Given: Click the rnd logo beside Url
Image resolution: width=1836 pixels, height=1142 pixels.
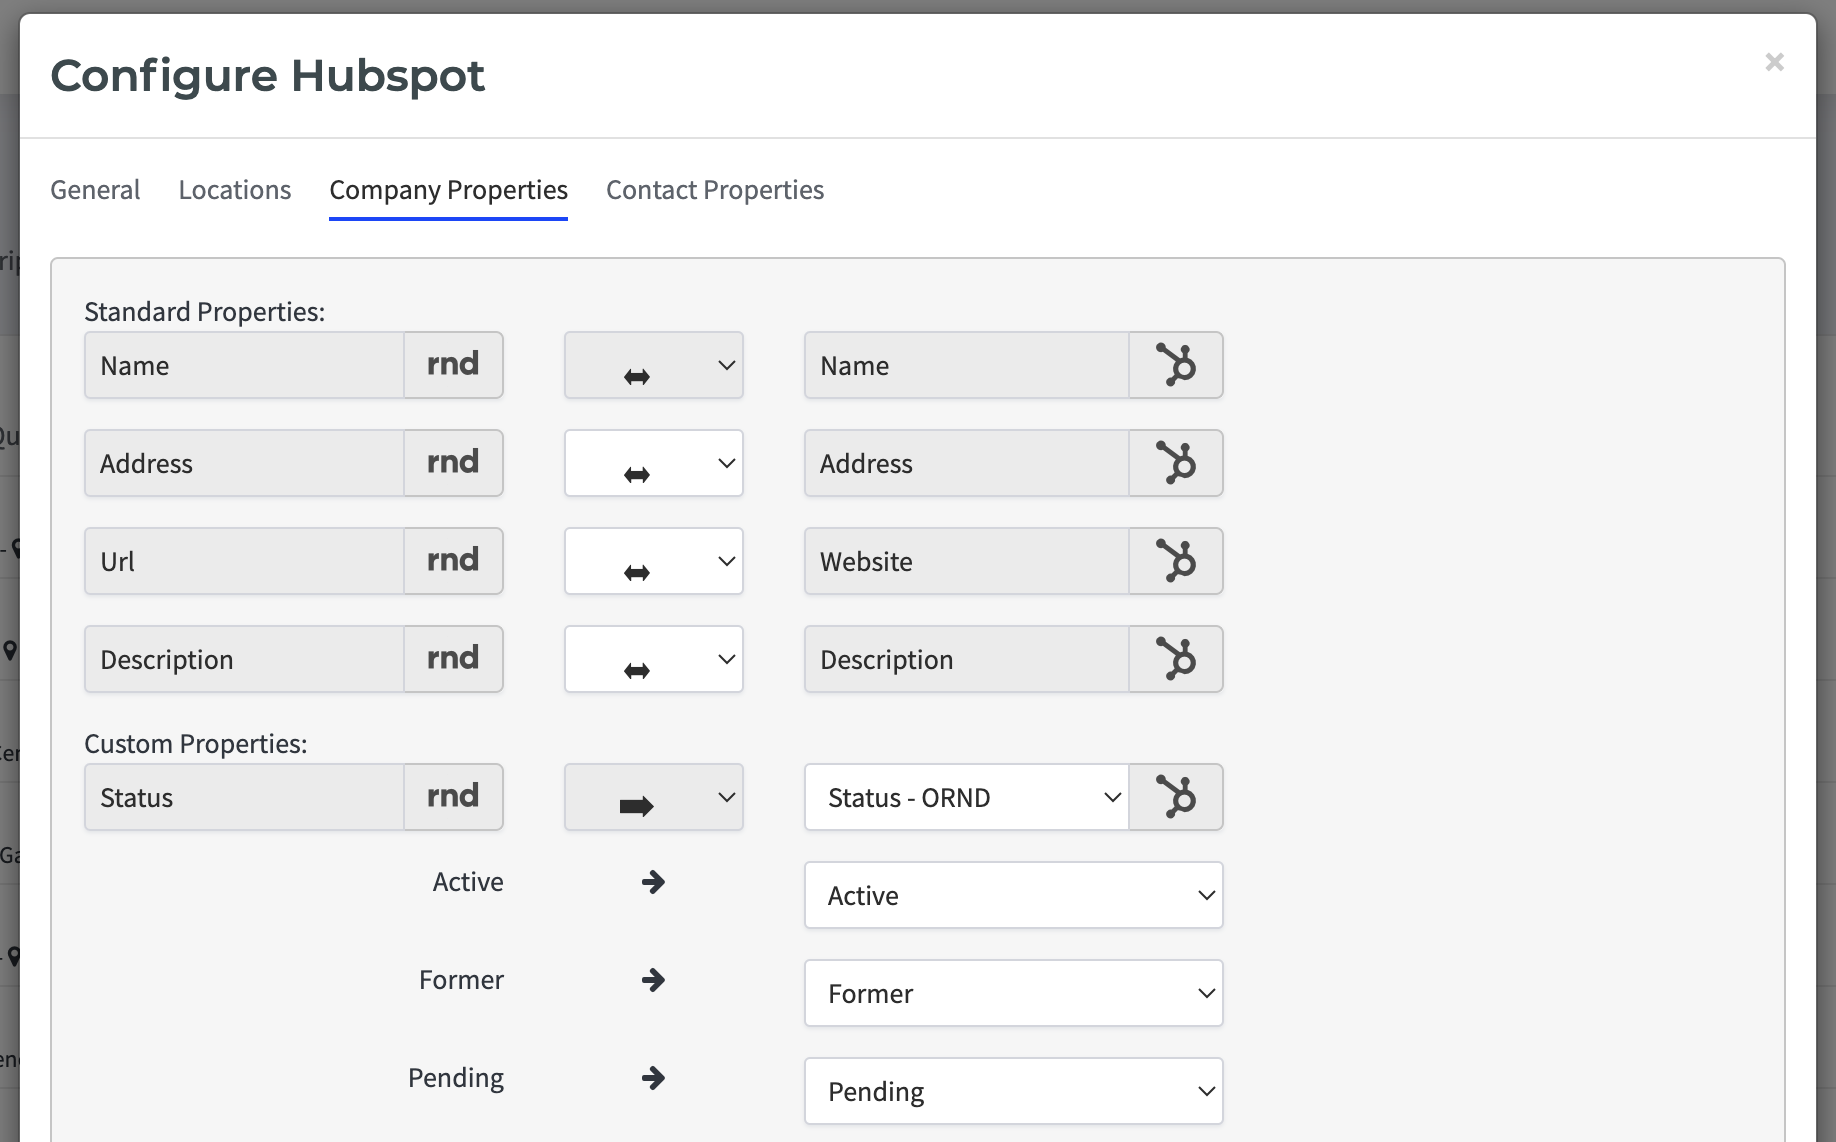Looking at the screenshot, I should click(453, 561).
